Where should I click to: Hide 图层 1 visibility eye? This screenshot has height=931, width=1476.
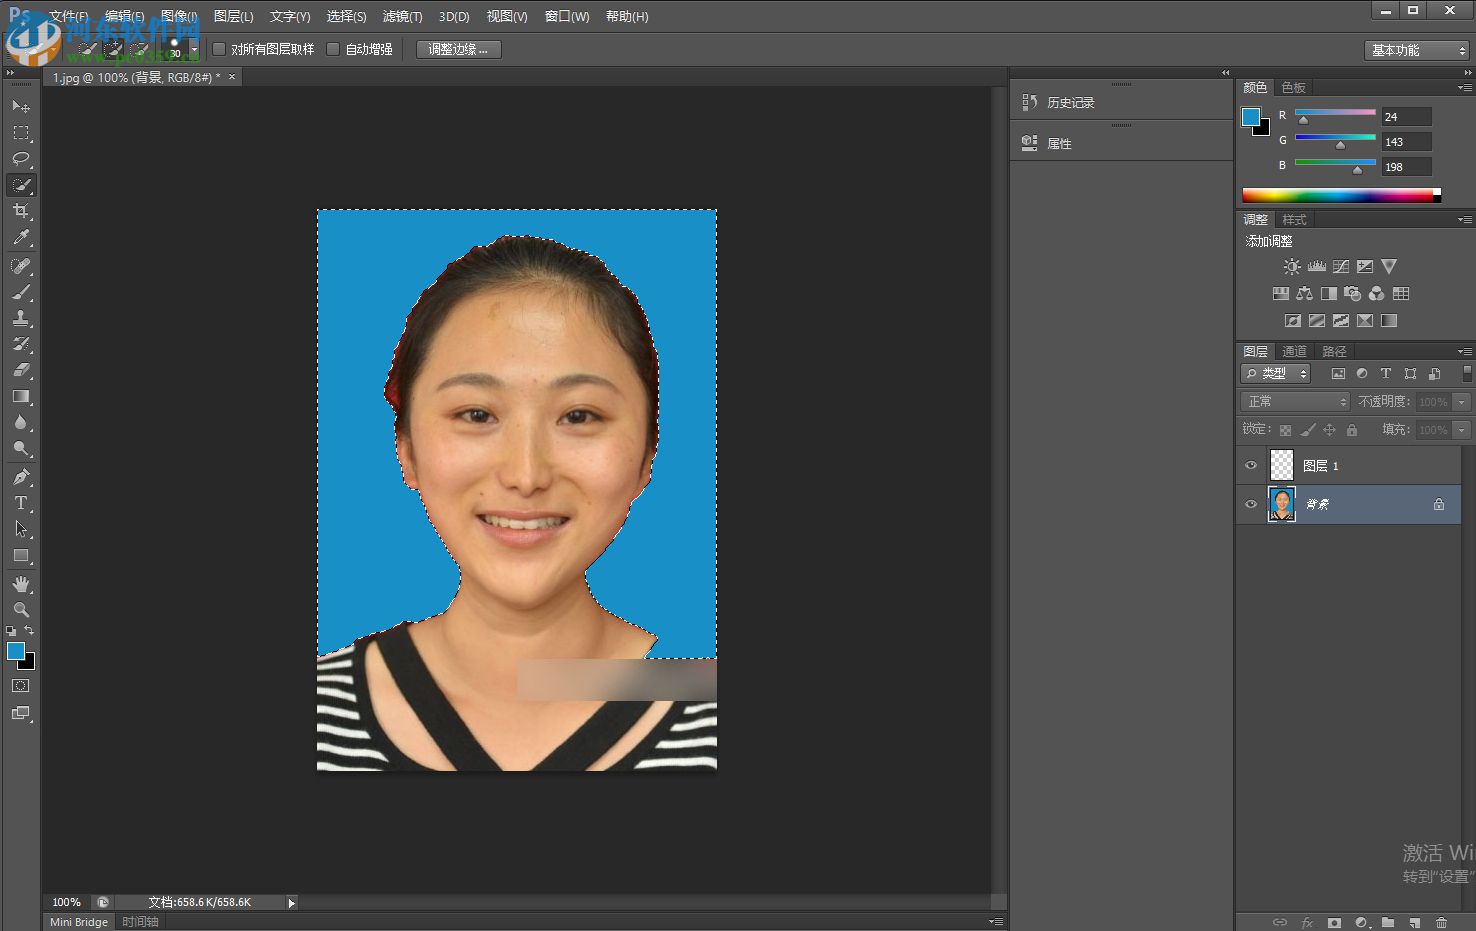coord(1250,466)
